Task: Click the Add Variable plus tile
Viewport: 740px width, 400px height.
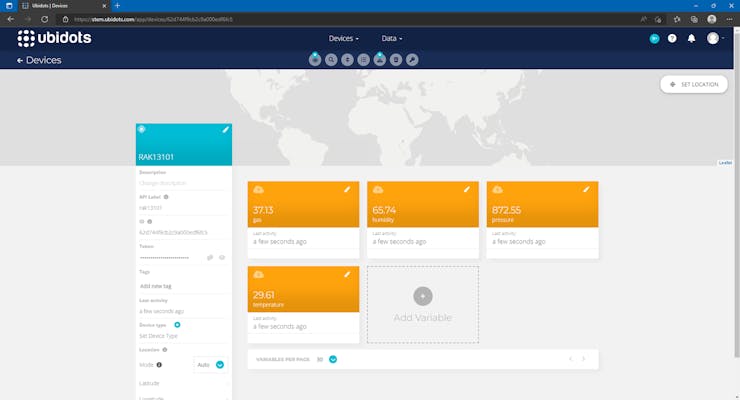Action: [423, 305]
